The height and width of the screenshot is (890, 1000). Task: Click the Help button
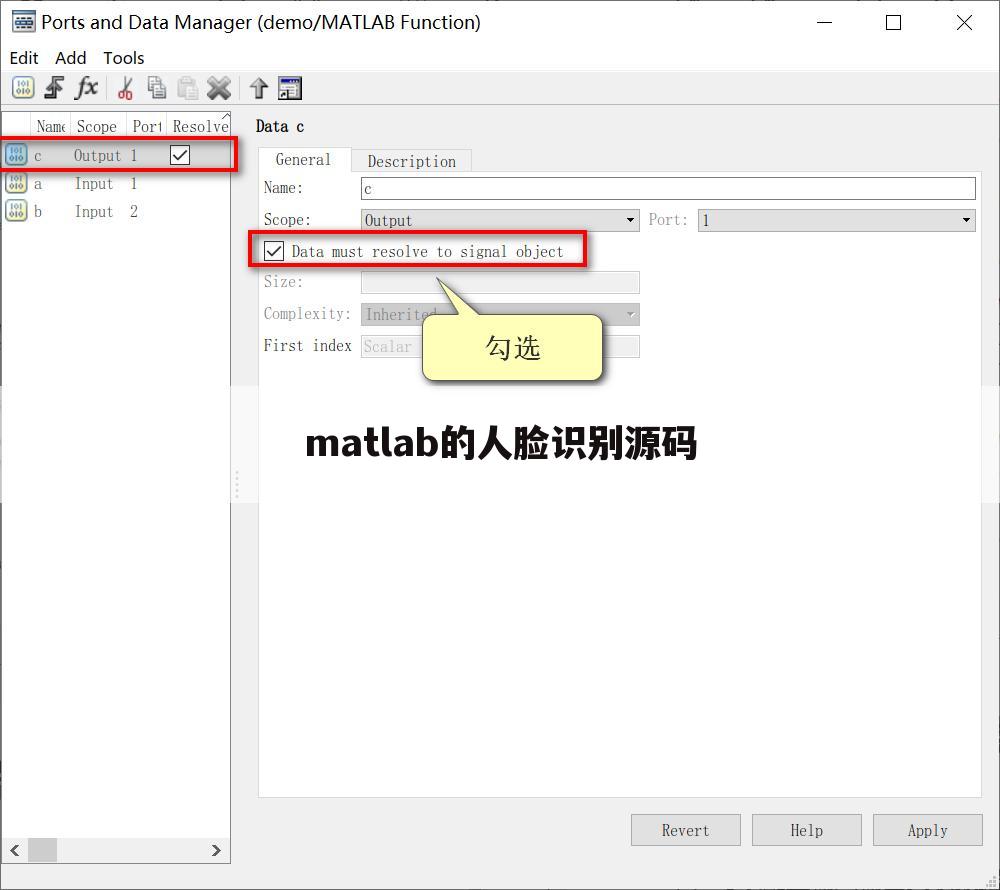point(807,830)
